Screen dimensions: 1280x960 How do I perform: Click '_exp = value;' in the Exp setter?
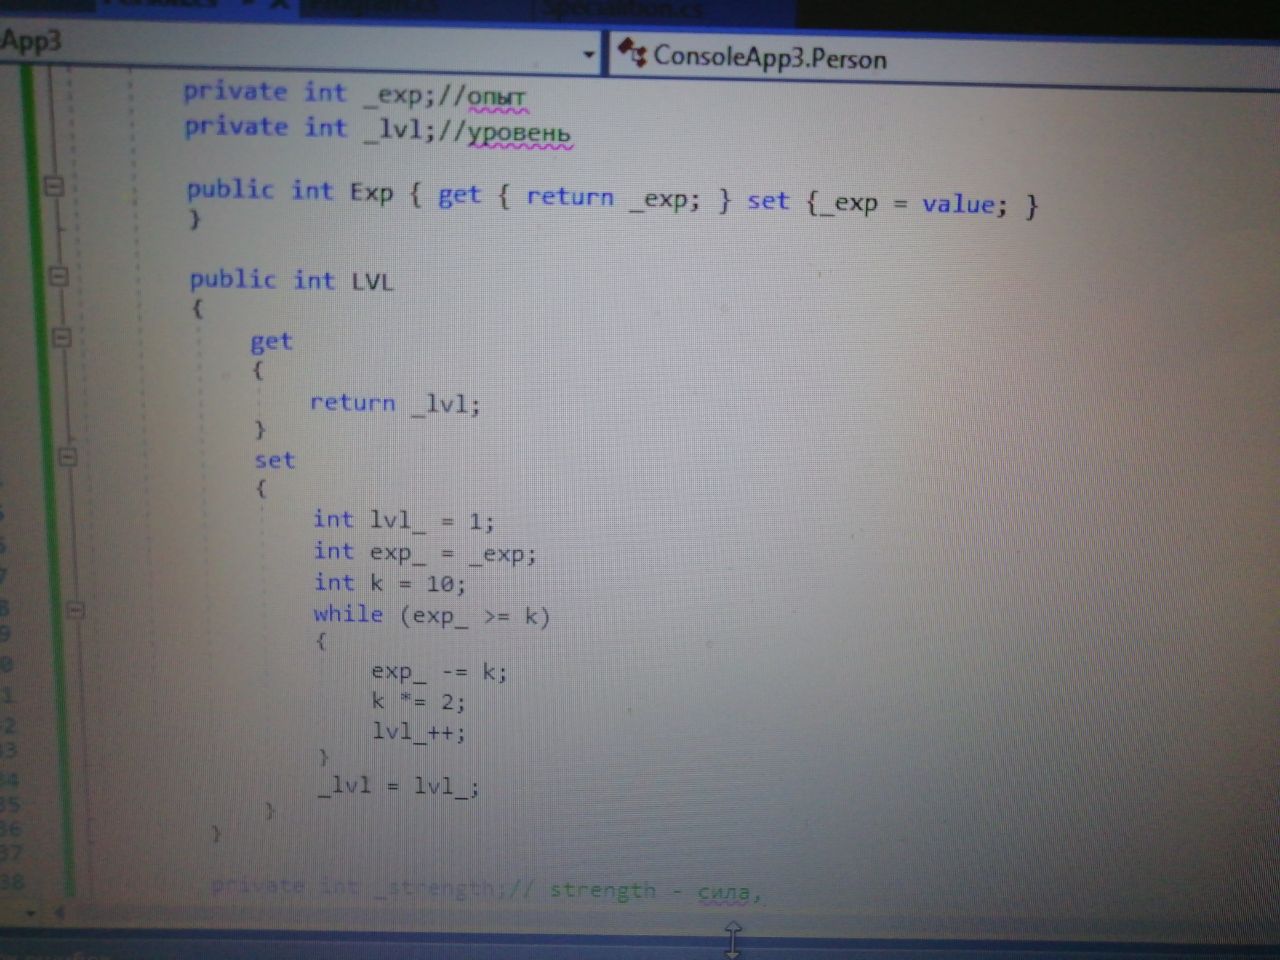pos(913,204)
